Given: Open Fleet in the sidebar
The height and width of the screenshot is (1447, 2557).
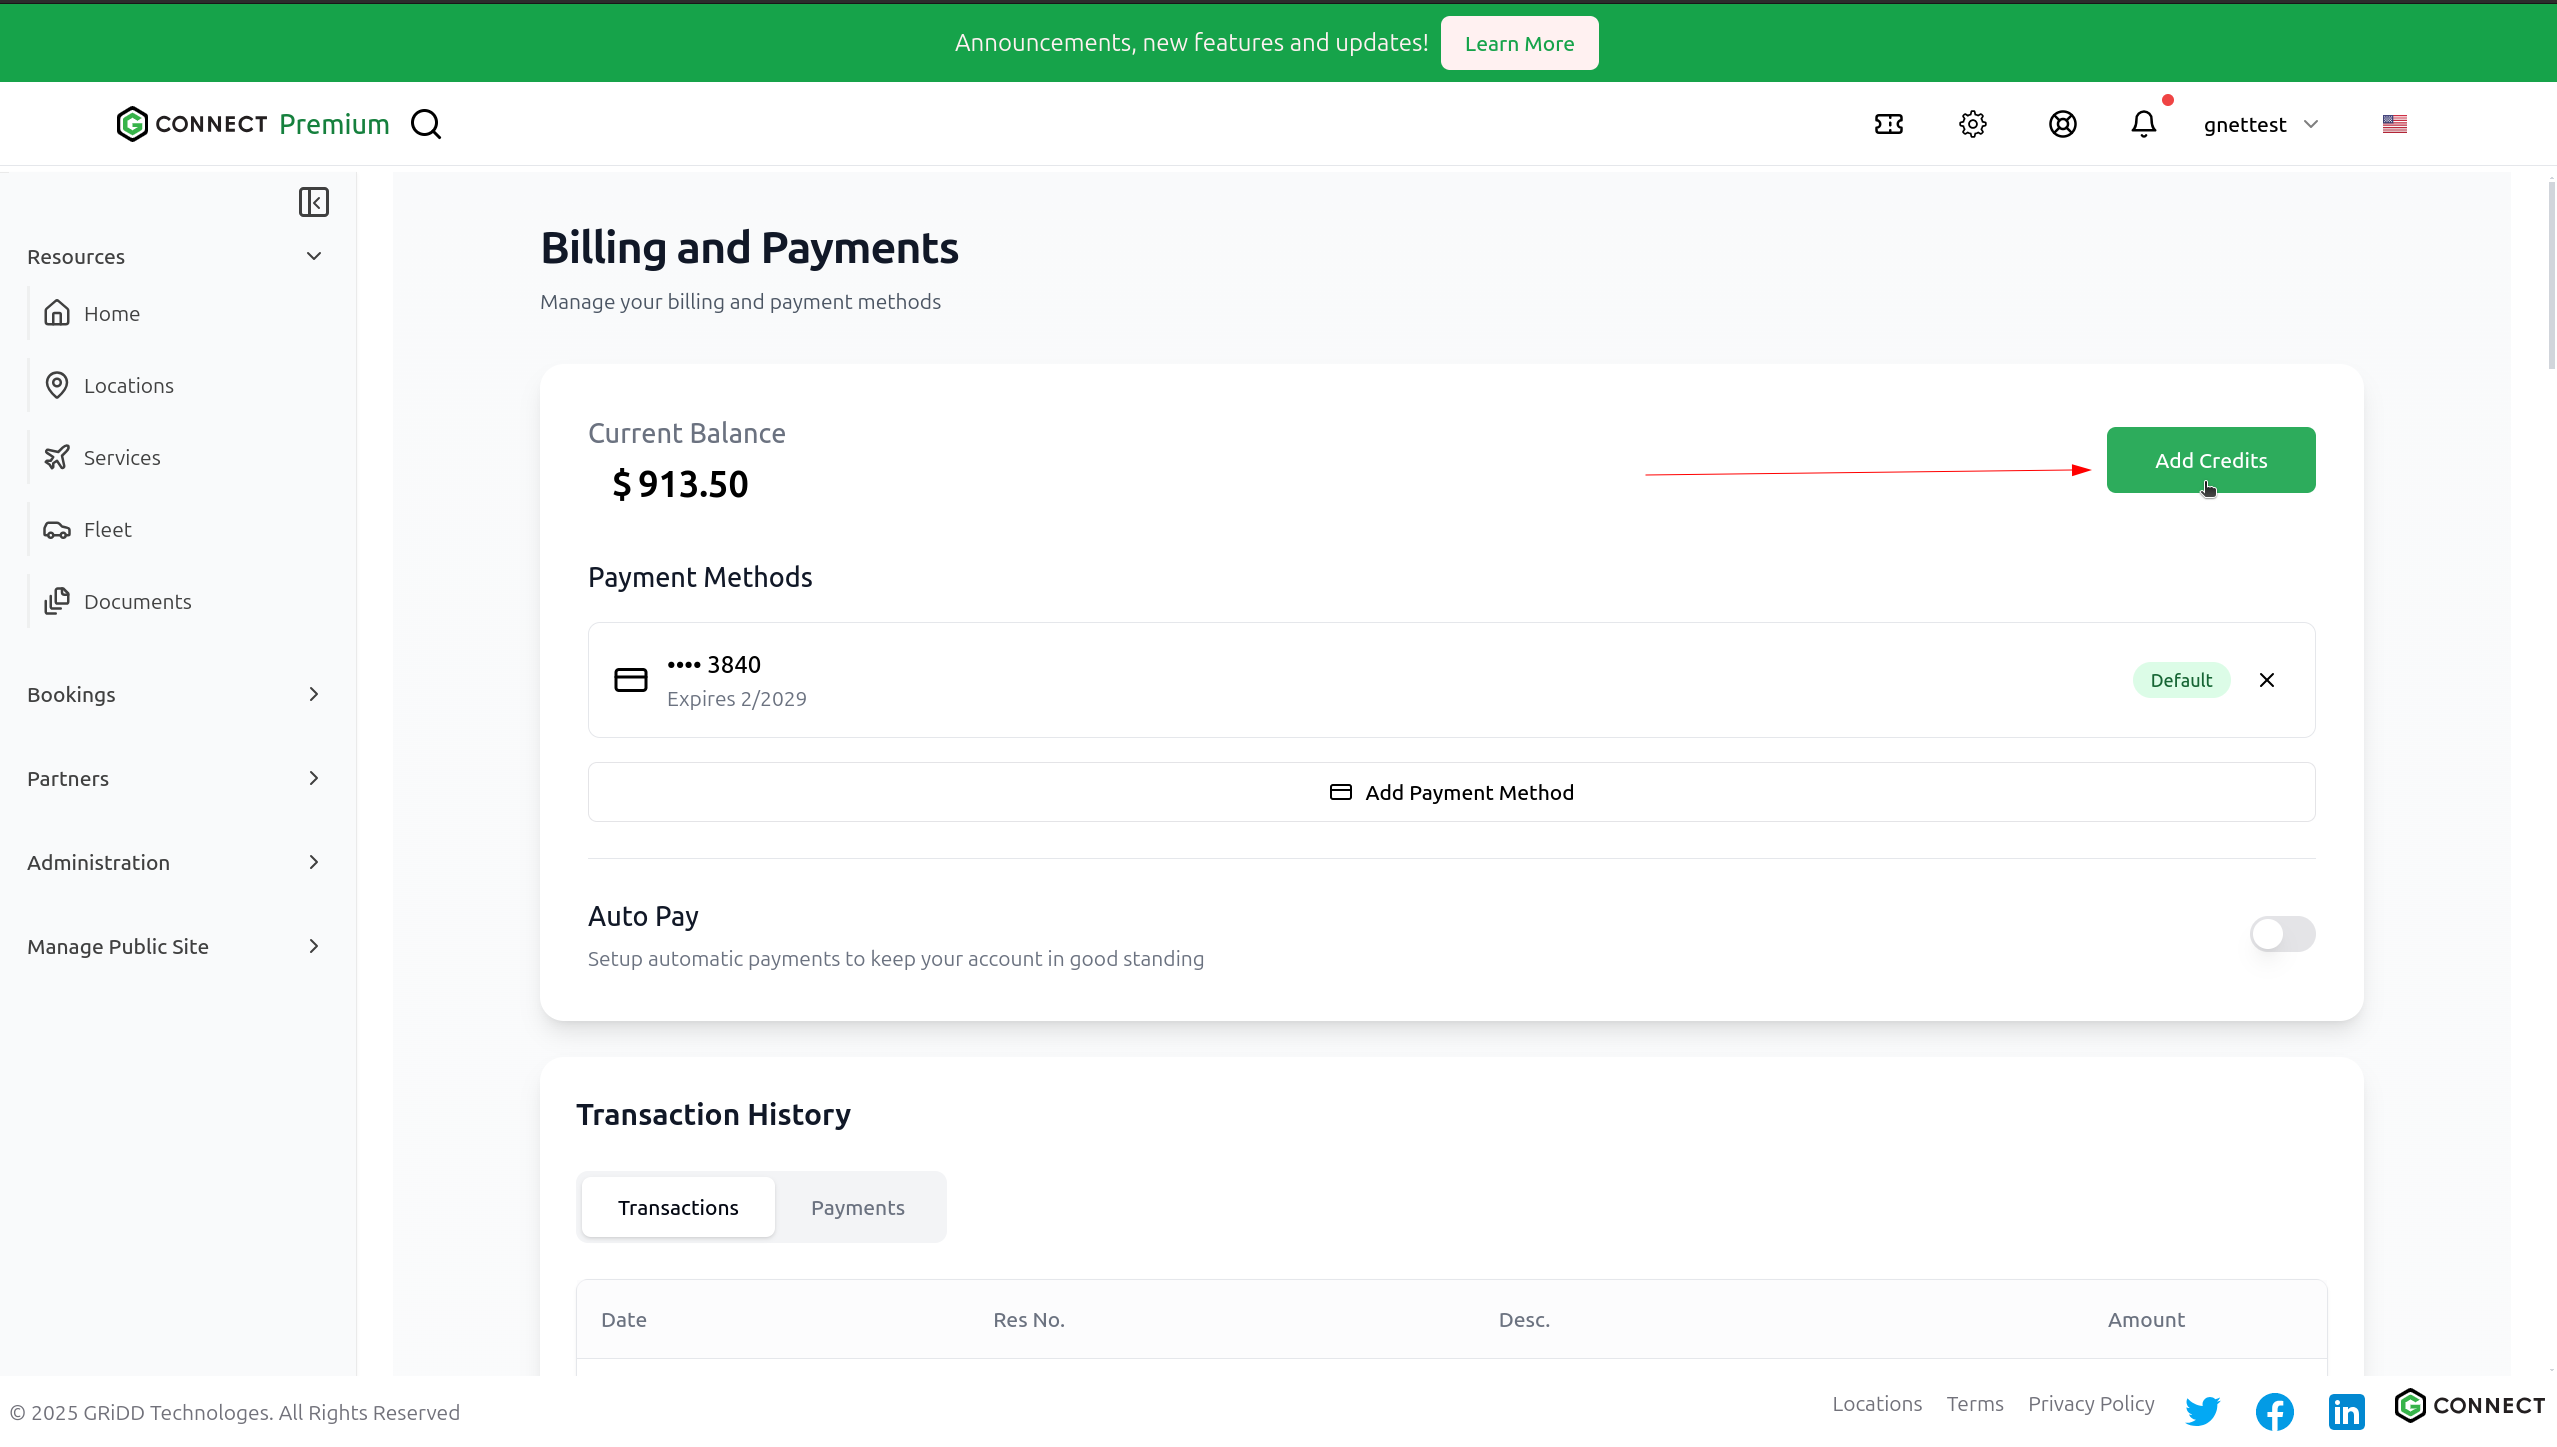Looking at the screenshot, I should coord(107,529).
